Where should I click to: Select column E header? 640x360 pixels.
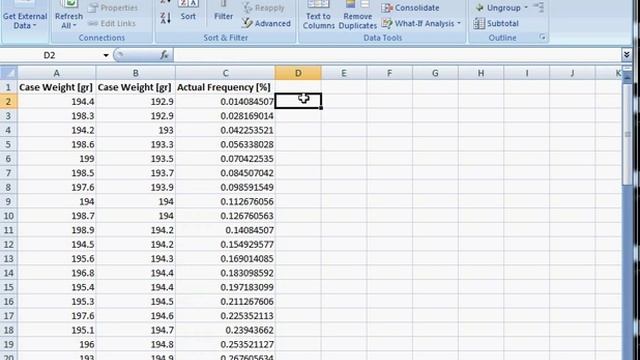point(344,73)
